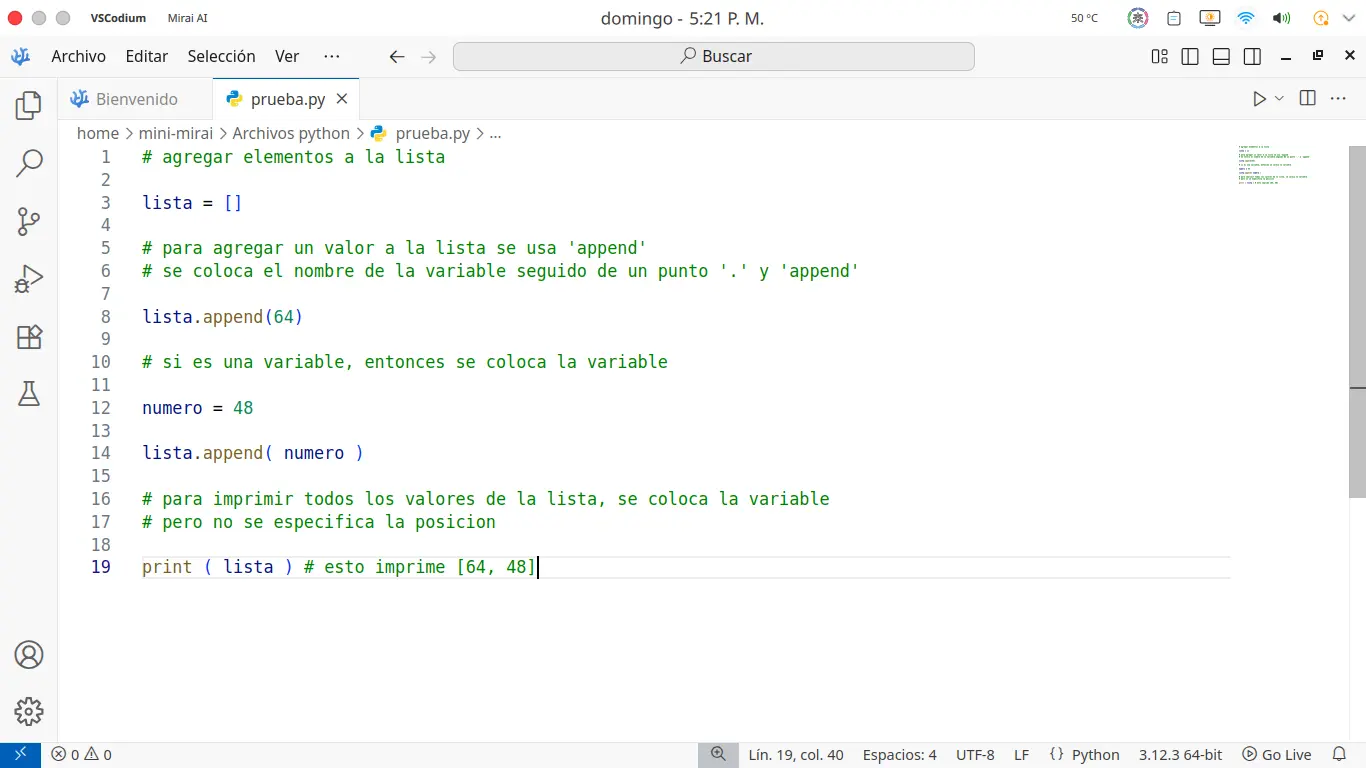Split the editor to the right

1307,98
